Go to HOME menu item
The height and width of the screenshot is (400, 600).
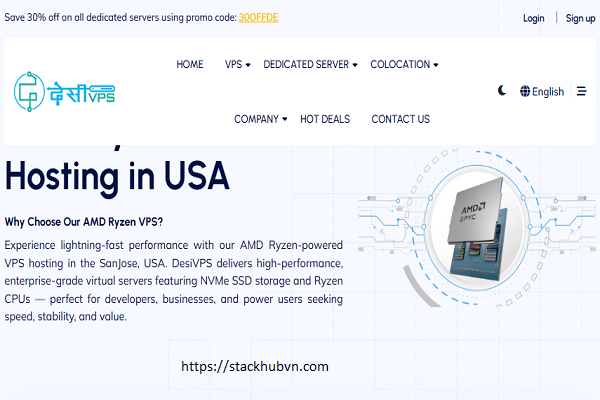point(190,64)
